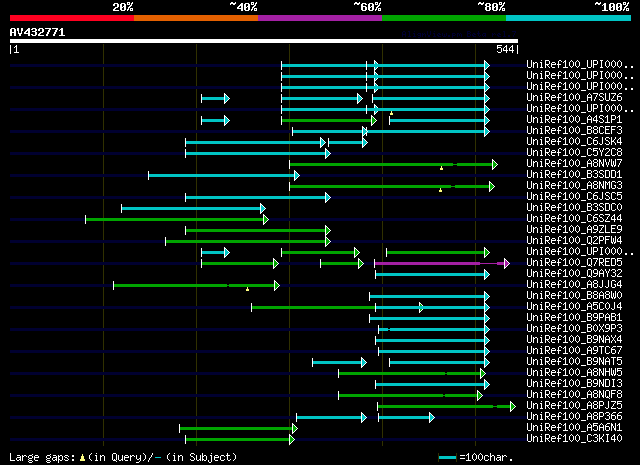The width and height of the screenshot is (640, 465).
Task: Select the UniRef100_A8JJG4 label
Action: coord(574,285)
